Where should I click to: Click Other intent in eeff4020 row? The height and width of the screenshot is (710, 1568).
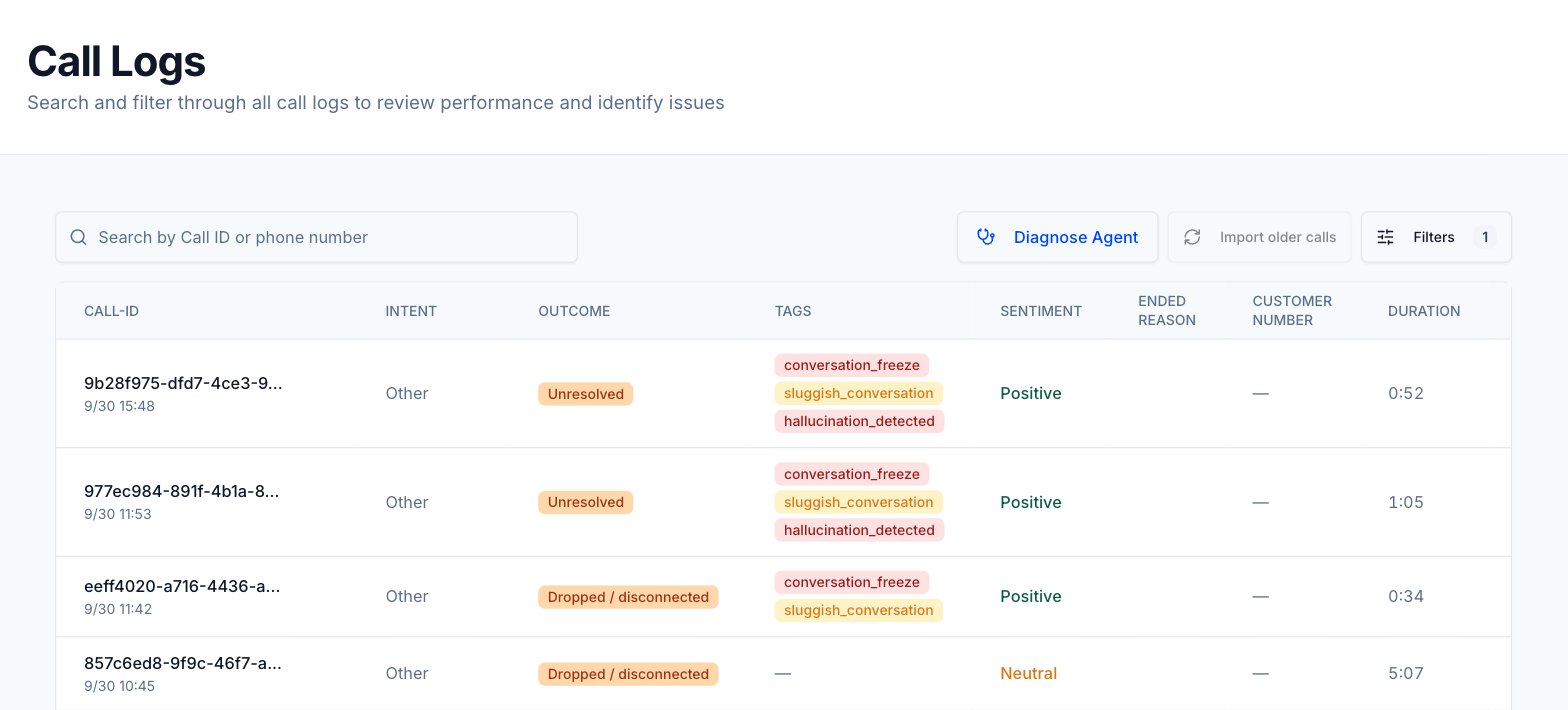[x=407, y=597]
